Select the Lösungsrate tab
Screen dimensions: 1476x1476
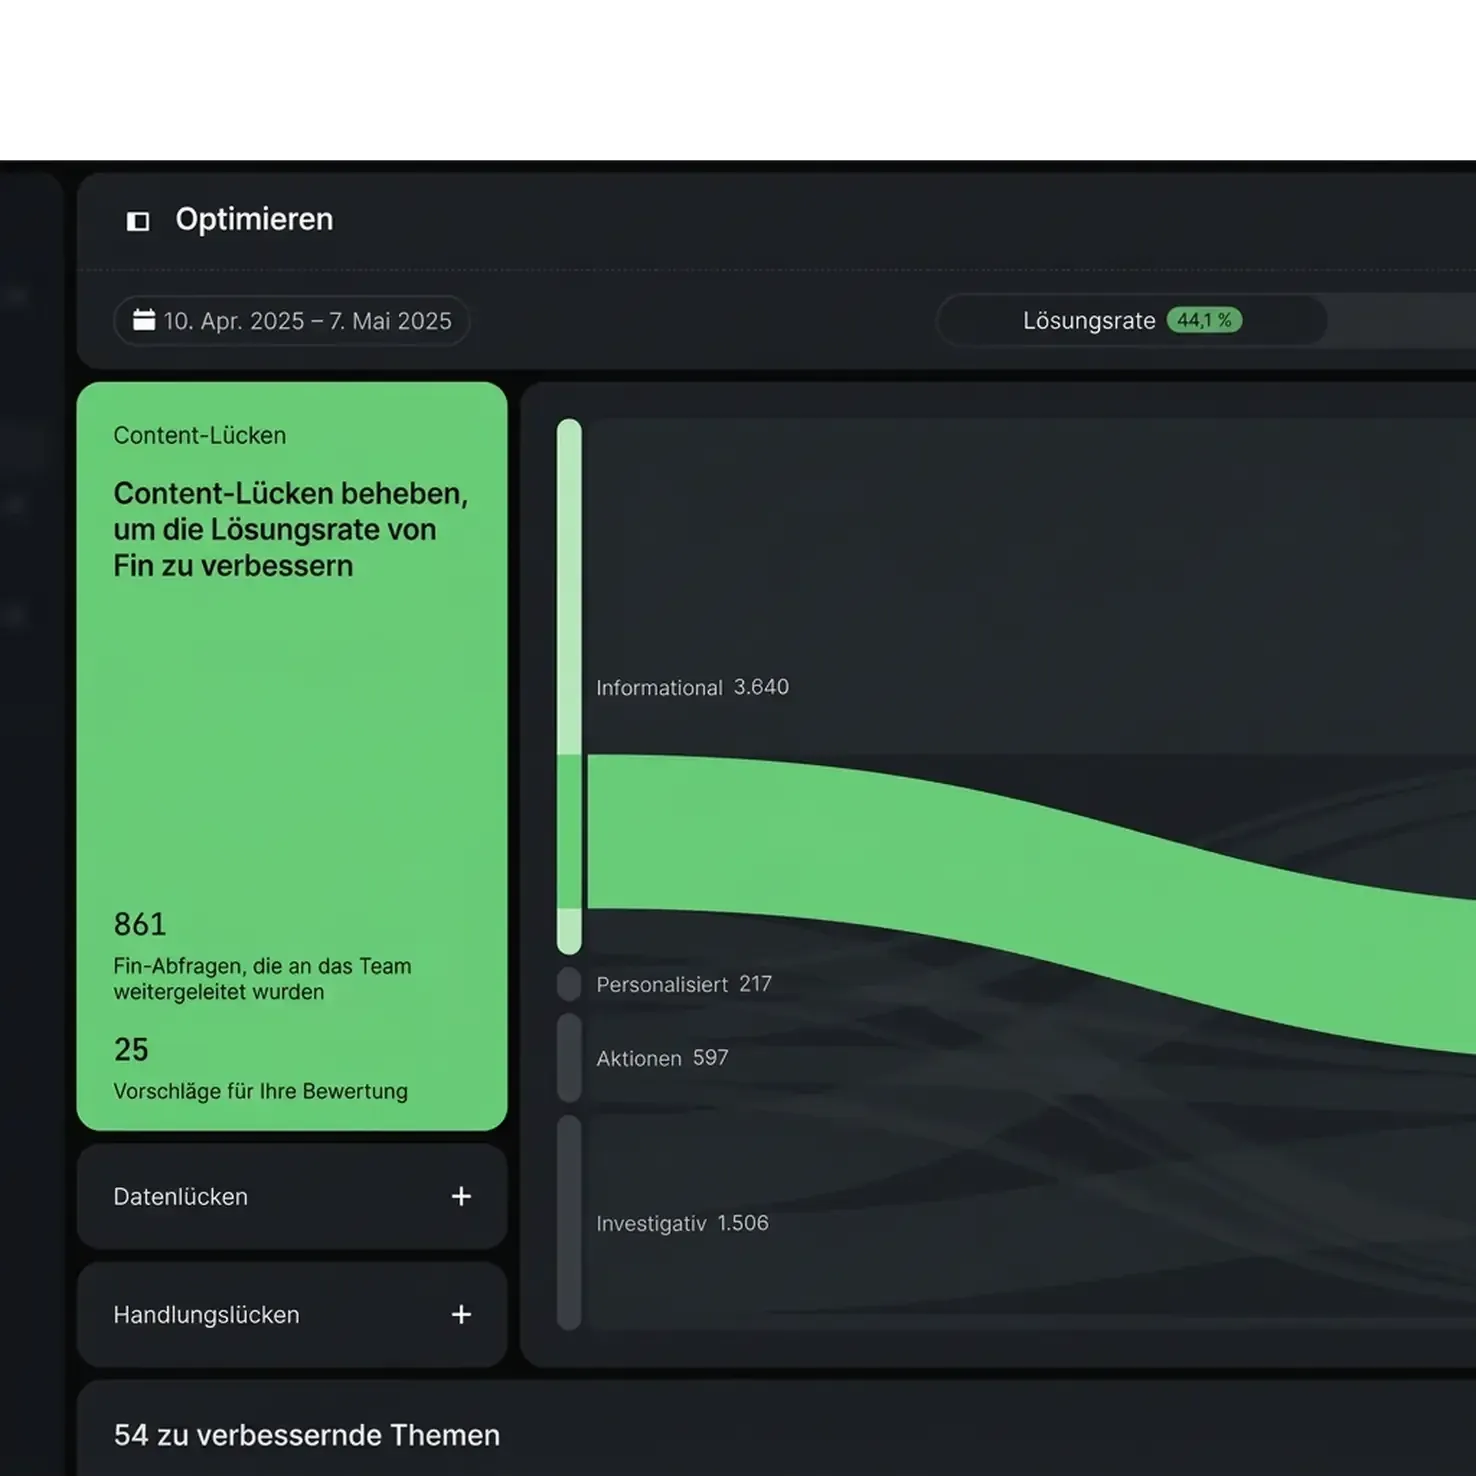pos(1132,321)
